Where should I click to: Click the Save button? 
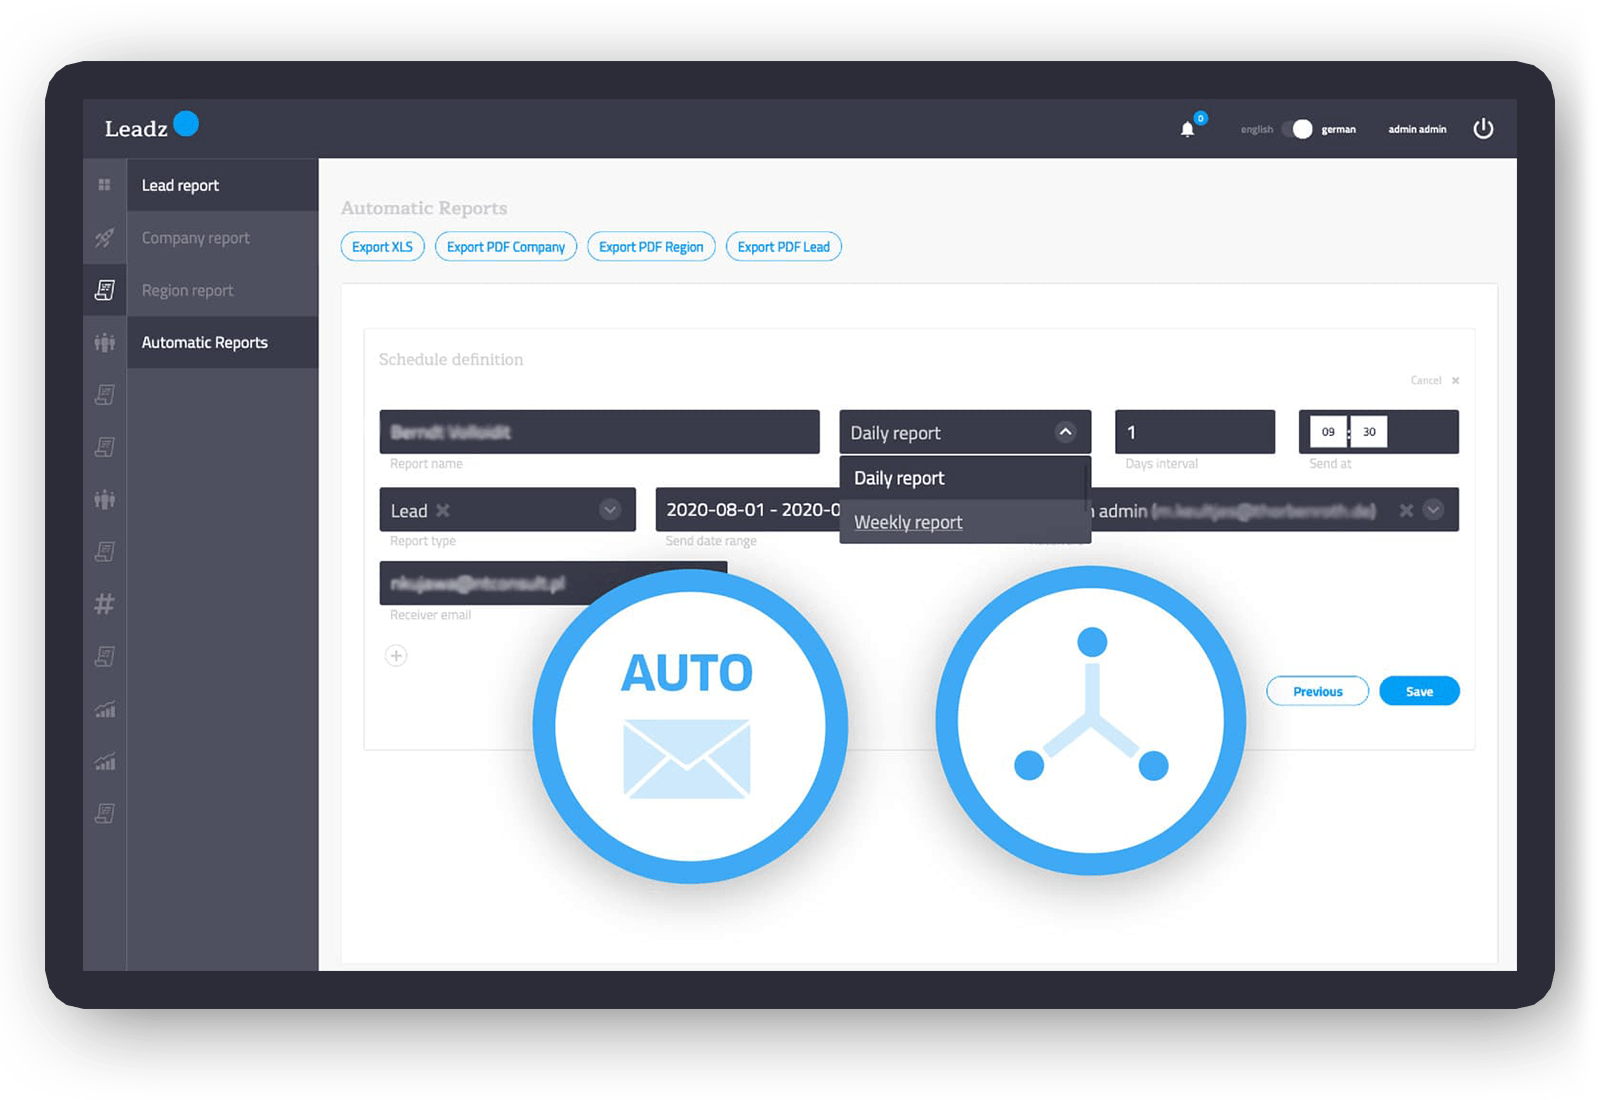(x=1419, y=691)
